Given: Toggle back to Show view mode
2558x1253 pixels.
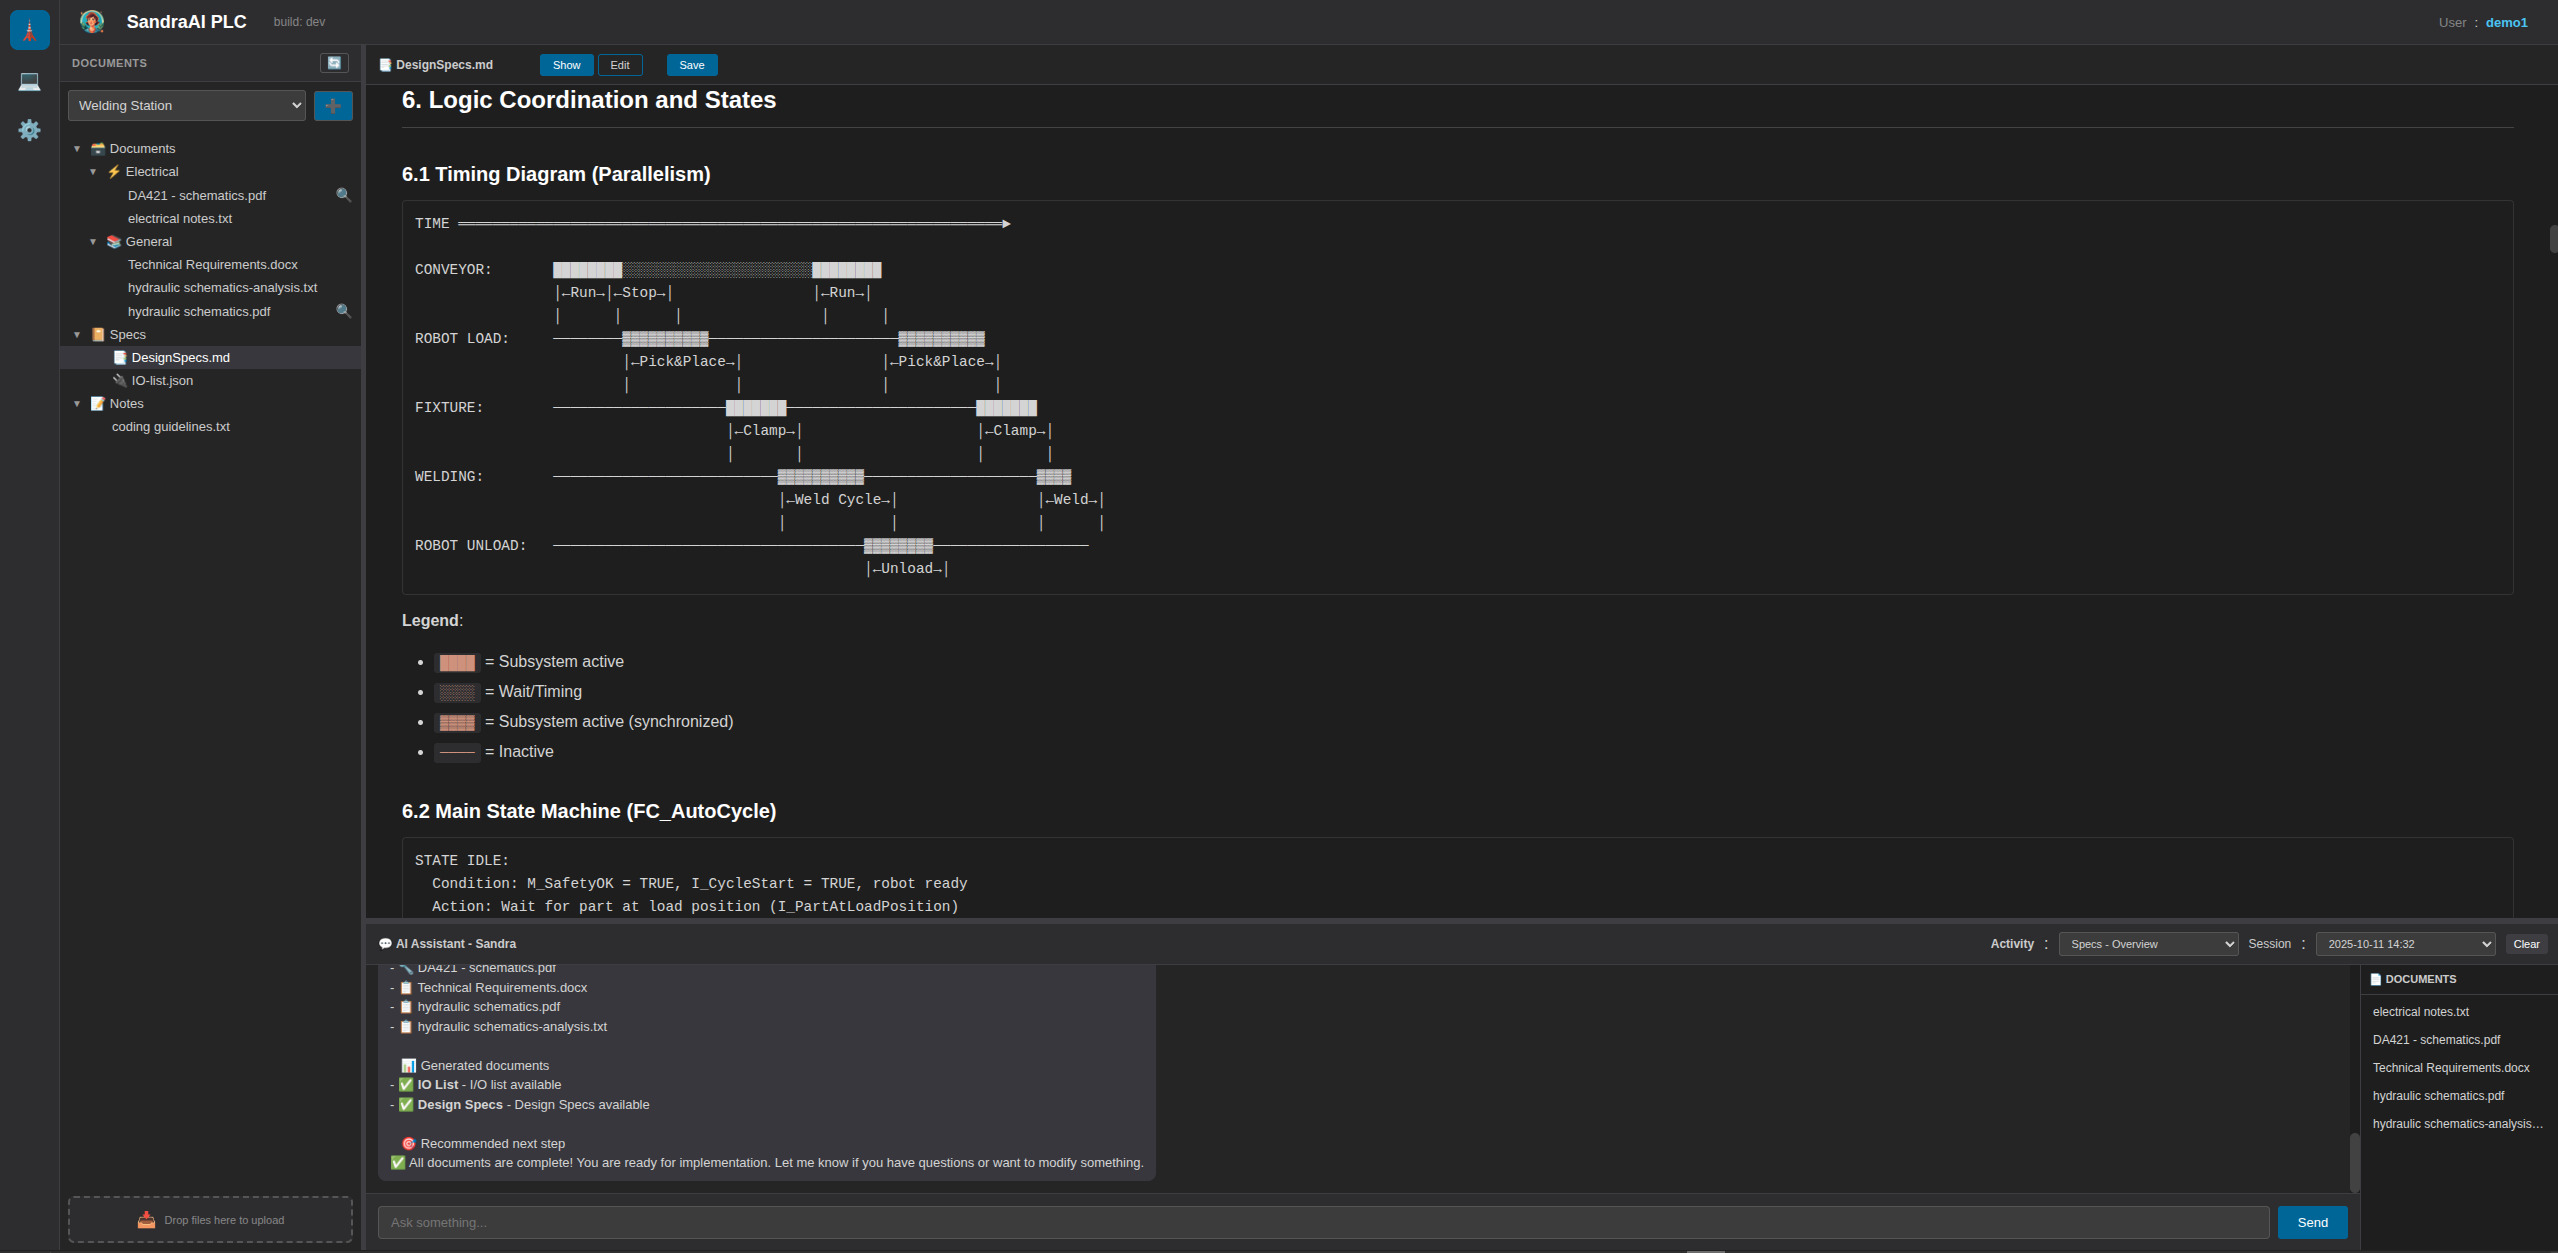Looking at the screenshot, I should pyautogui.click(x=566, y=64).
